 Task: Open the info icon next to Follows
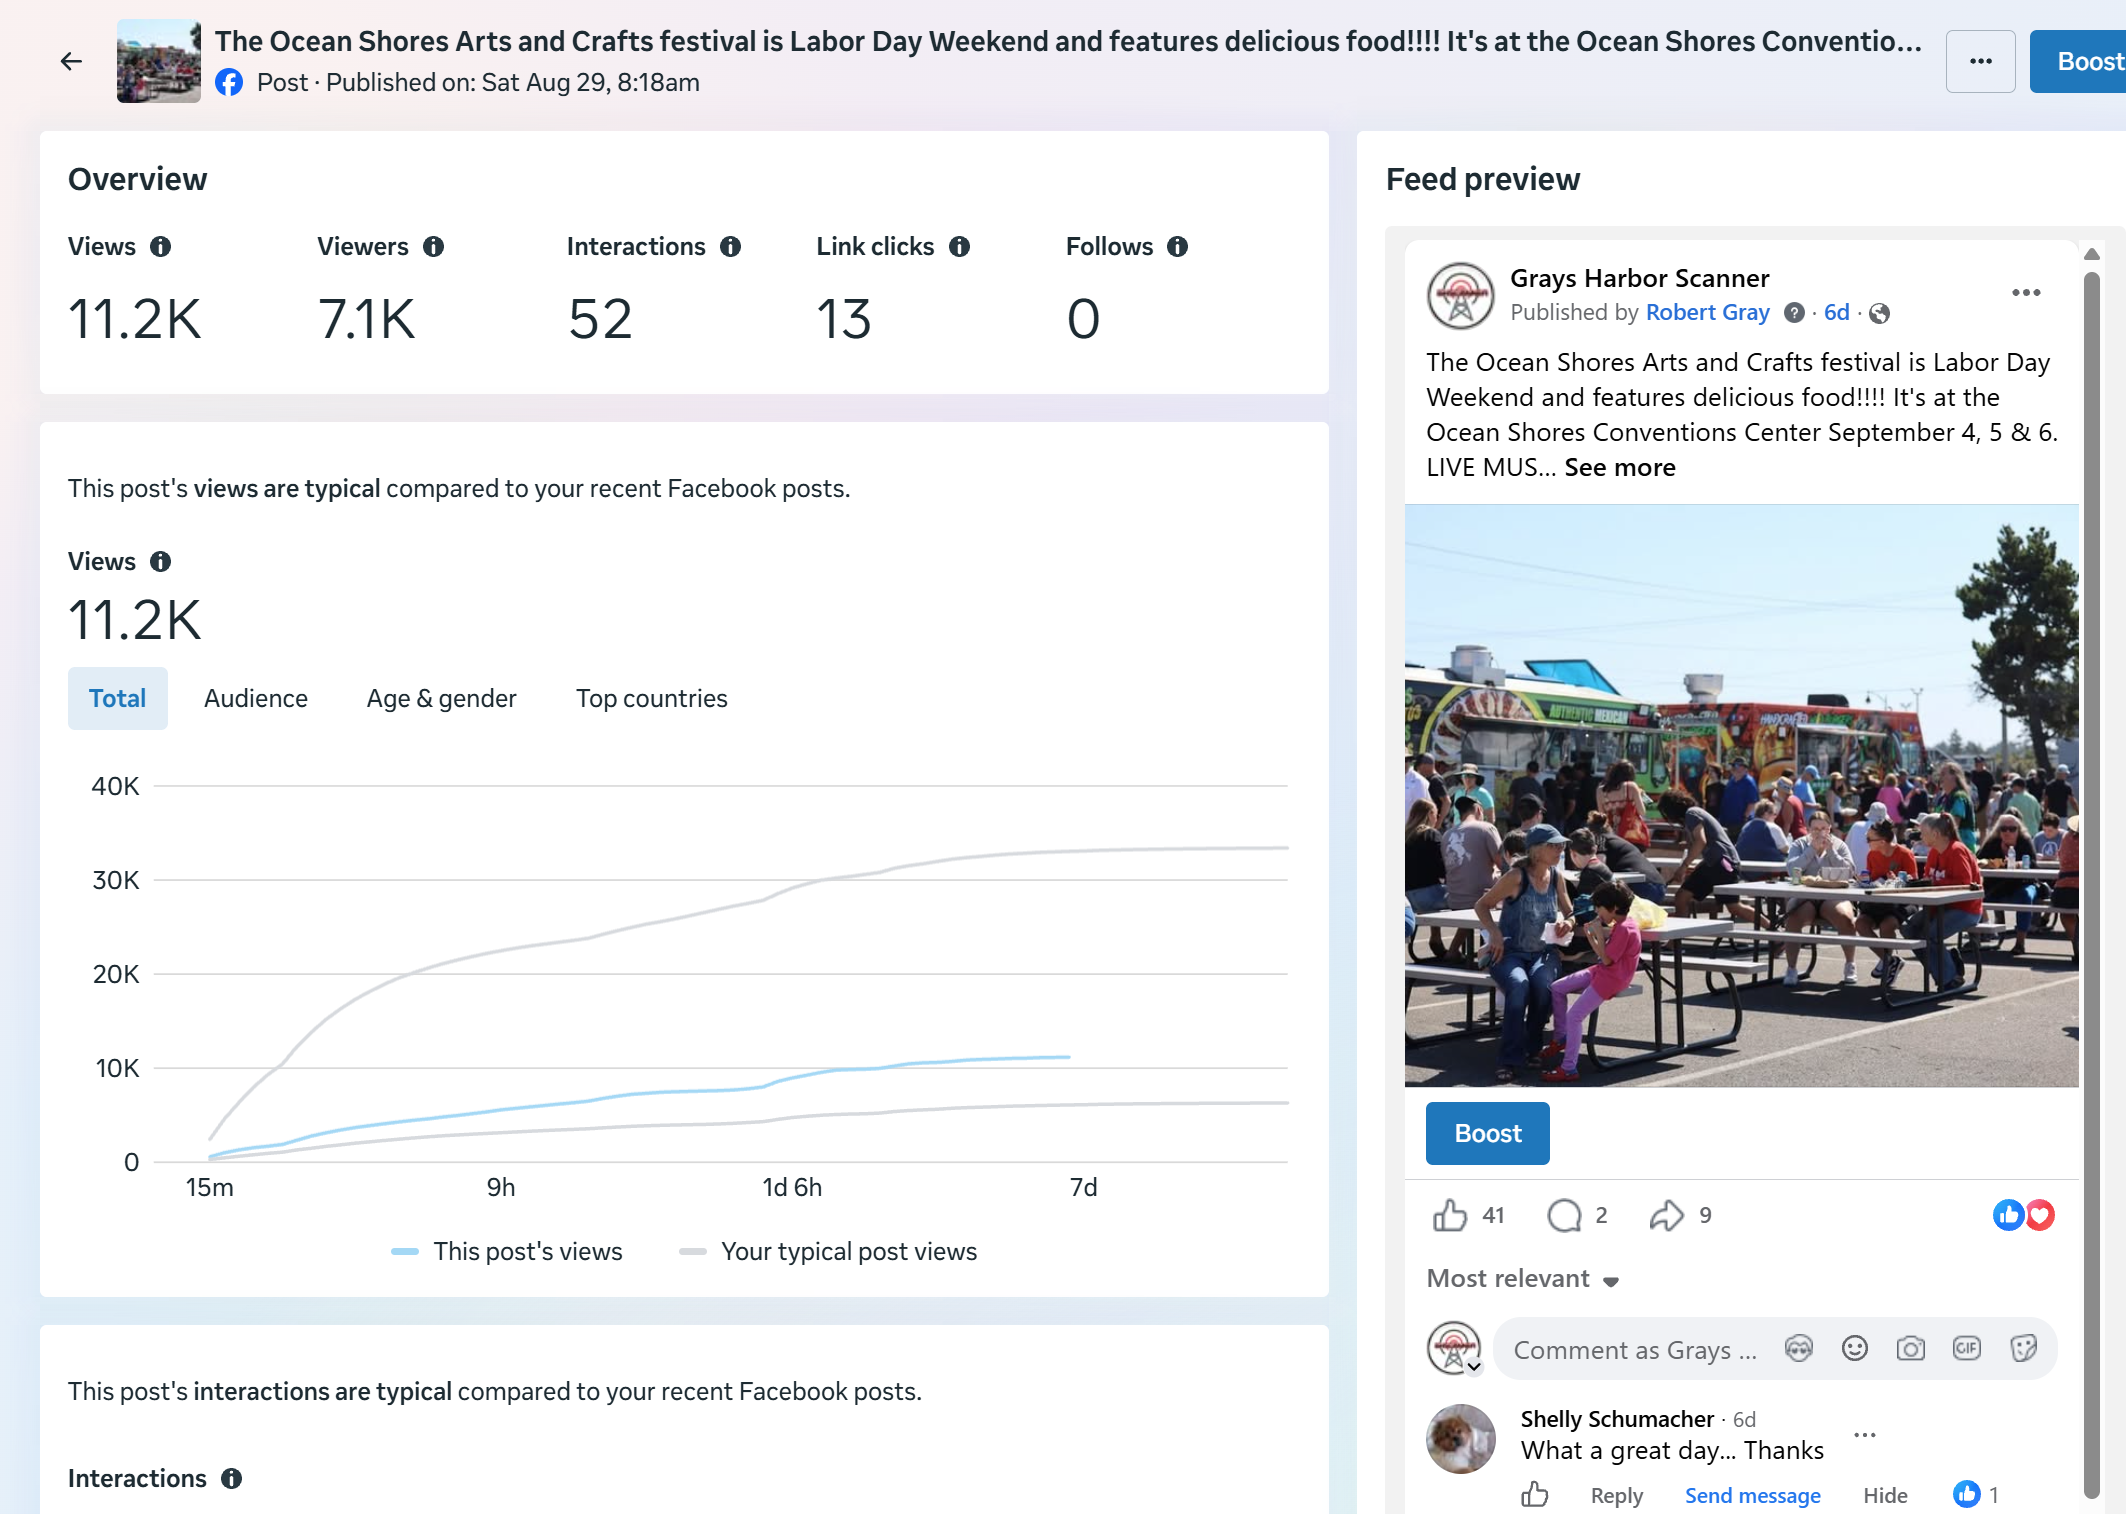pyautogui.click(x=1178, y=246)
